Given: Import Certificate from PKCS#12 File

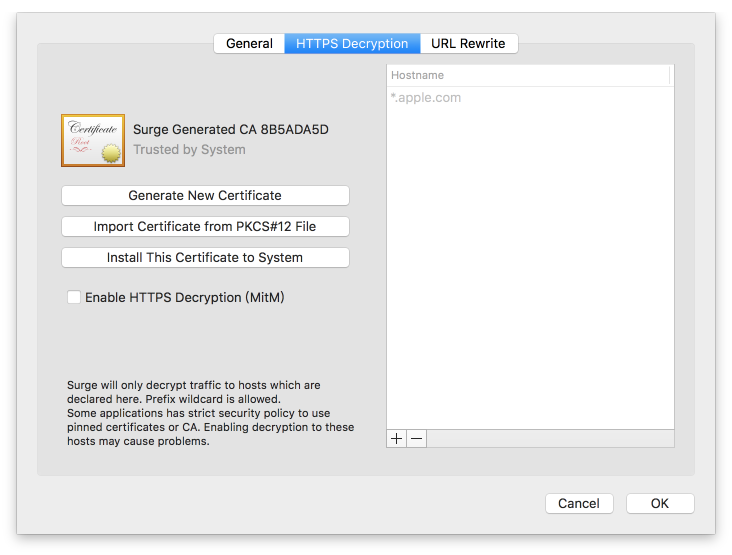Looking at the screenshot, I should (x=205, y=226).
